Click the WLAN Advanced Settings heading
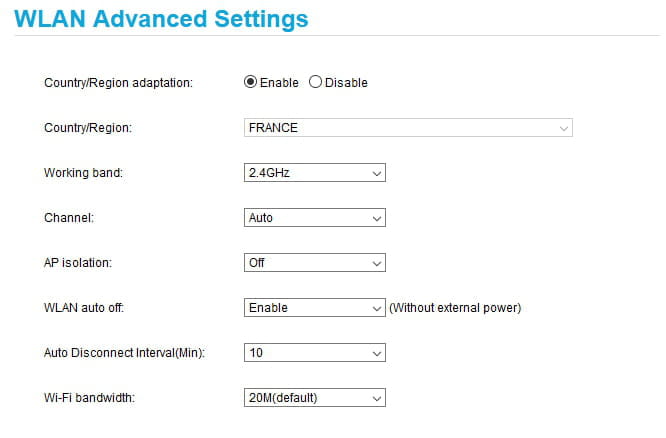This screenshot has height=438, width=666. point(161,18)
